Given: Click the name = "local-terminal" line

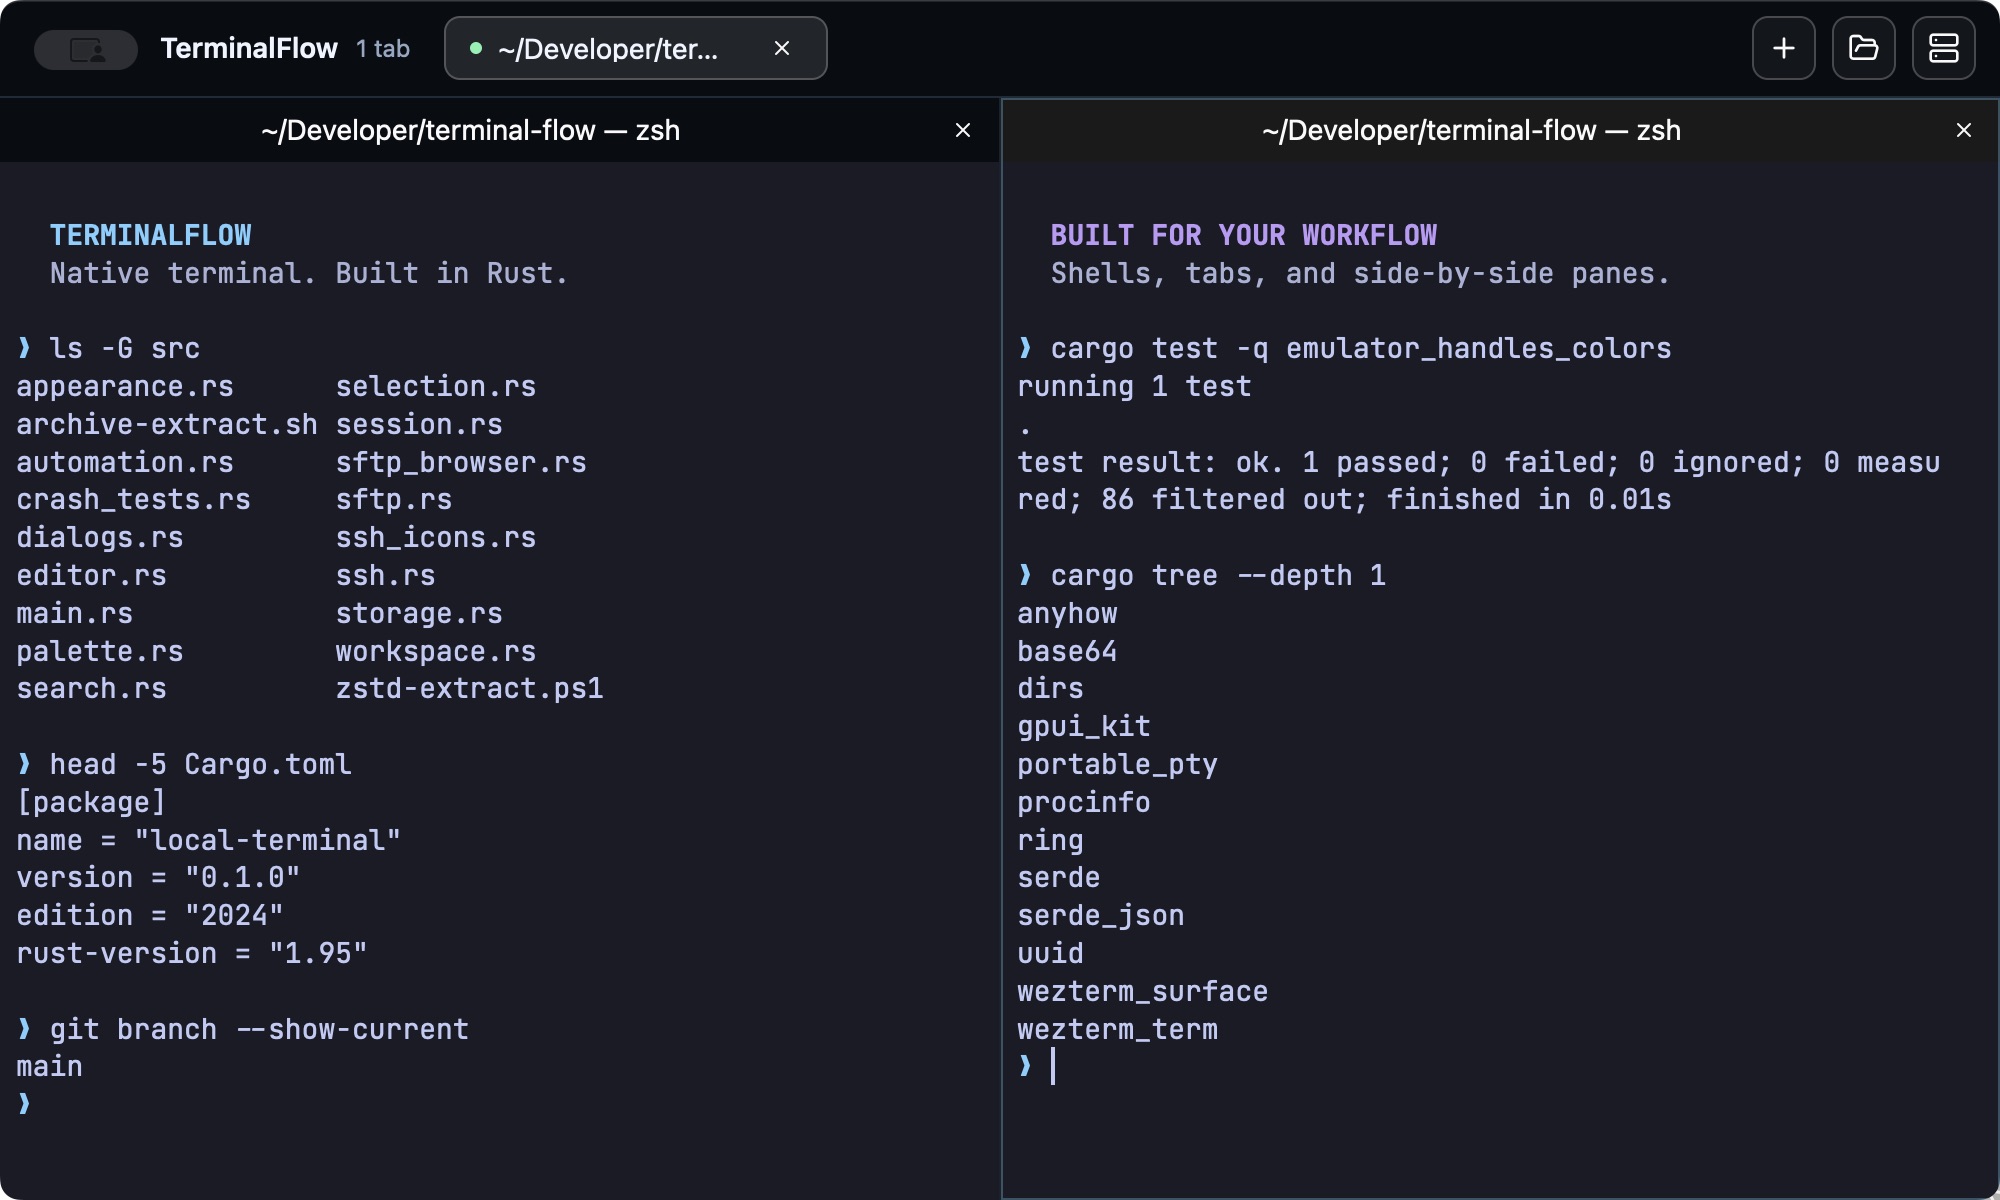Looking at the screenshot, I should coord(209,840).
